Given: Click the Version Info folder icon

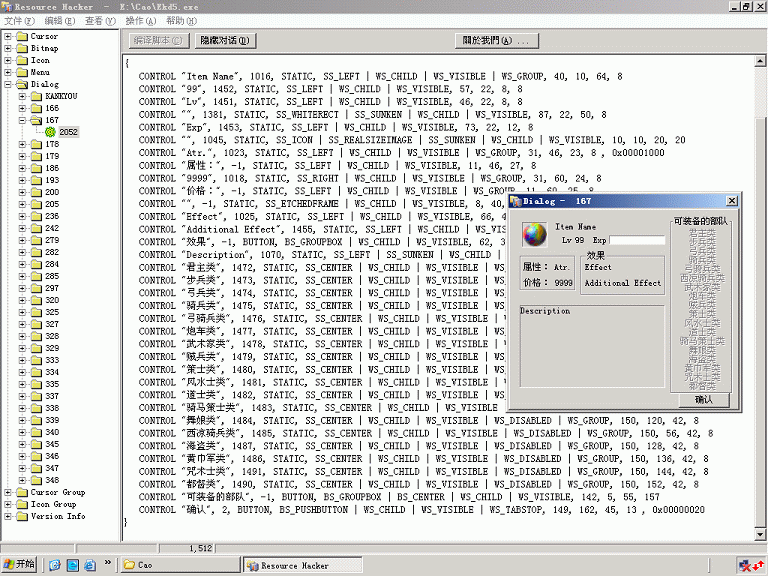Looking at the screenshot, I should [22, 516].
